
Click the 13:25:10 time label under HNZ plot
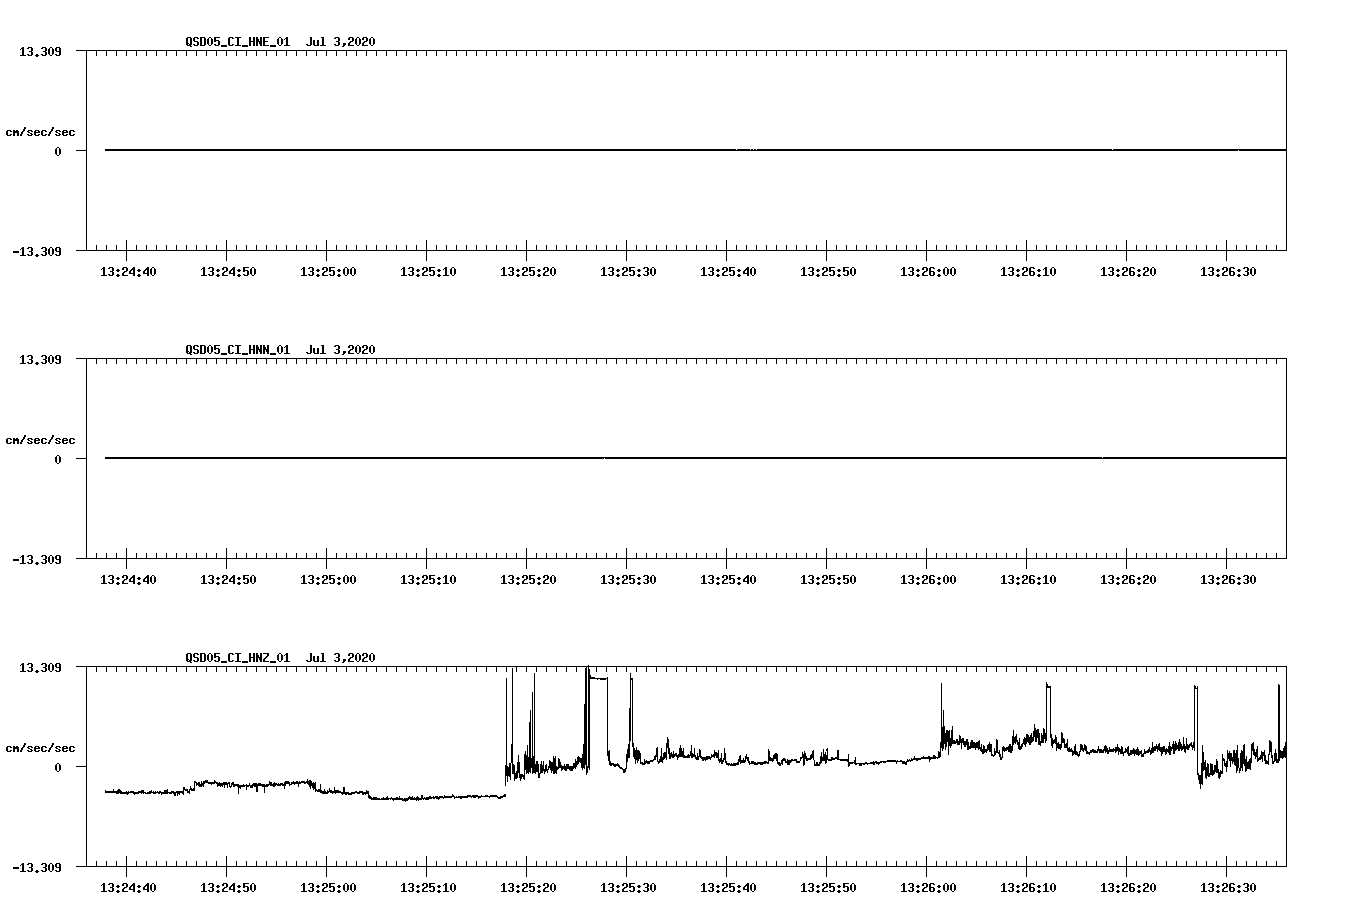pos(428,887)
